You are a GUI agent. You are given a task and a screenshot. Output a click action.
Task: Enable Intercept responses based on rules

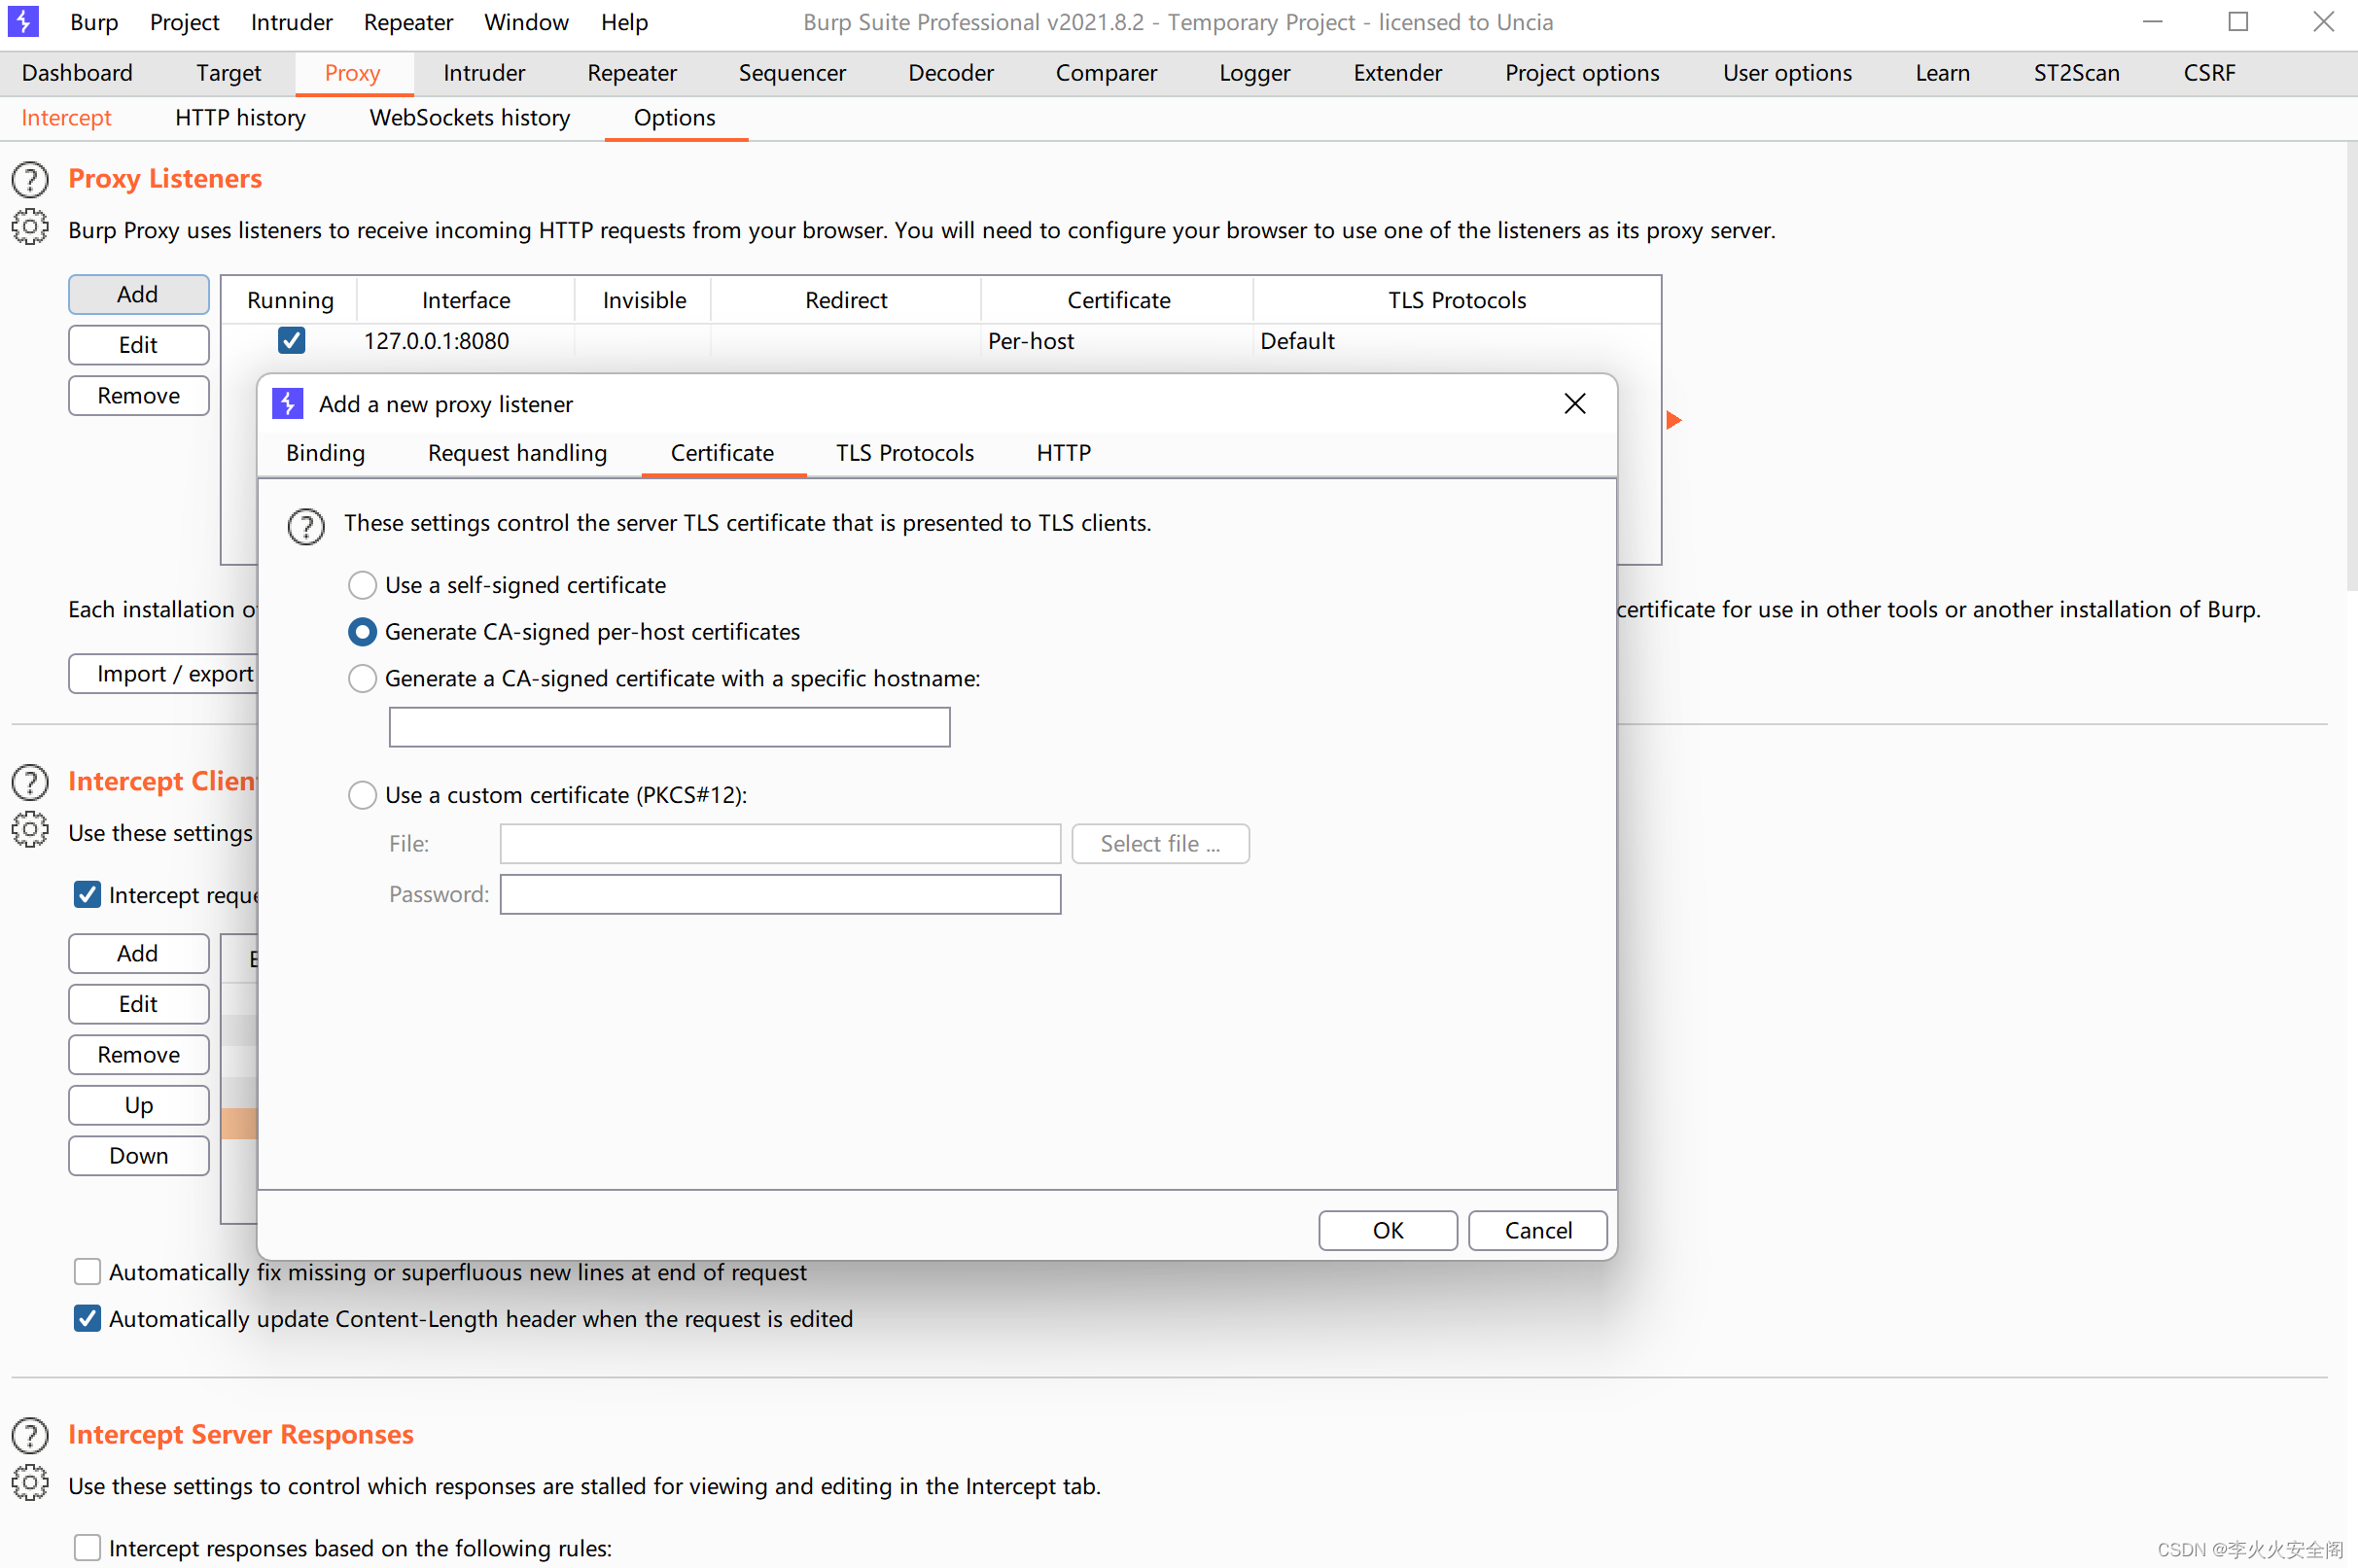(87, 1548)
